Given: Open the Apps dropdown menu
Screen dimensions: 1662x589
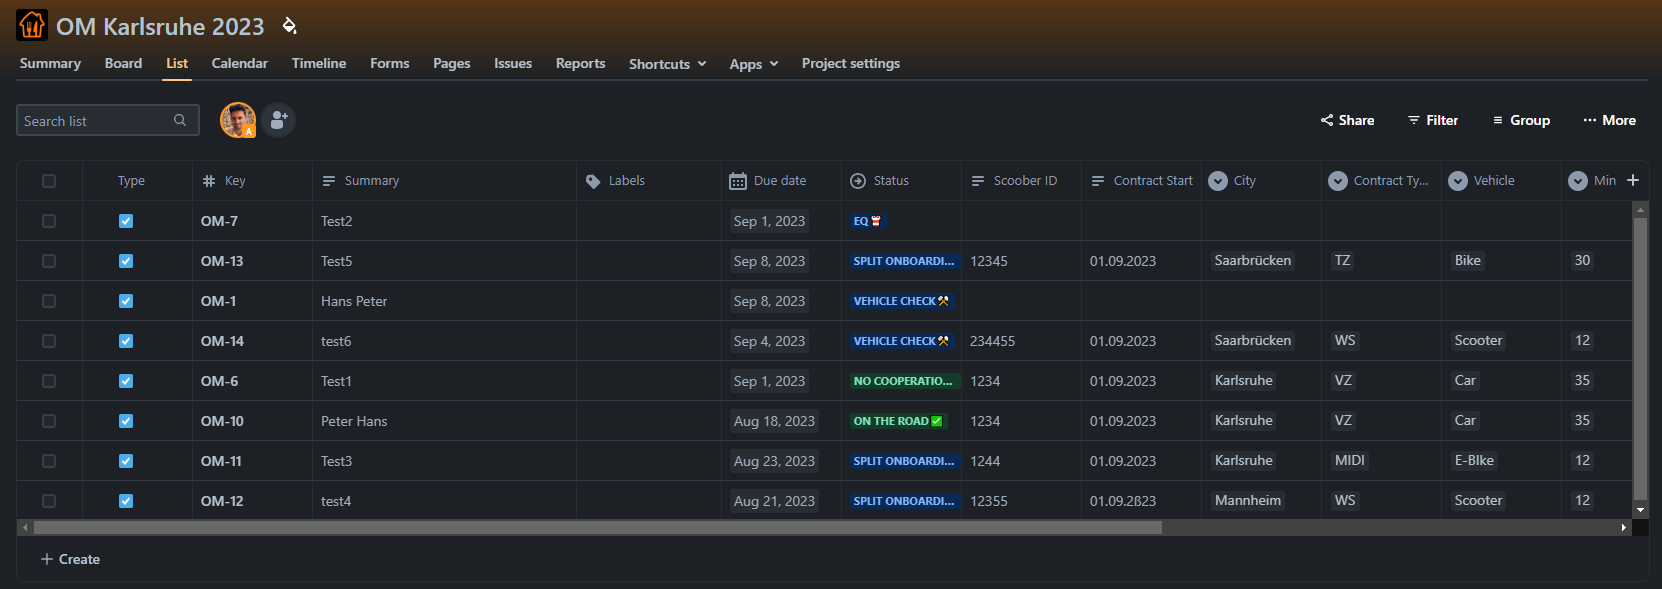Looking at the screenshot, I should 754,64.
